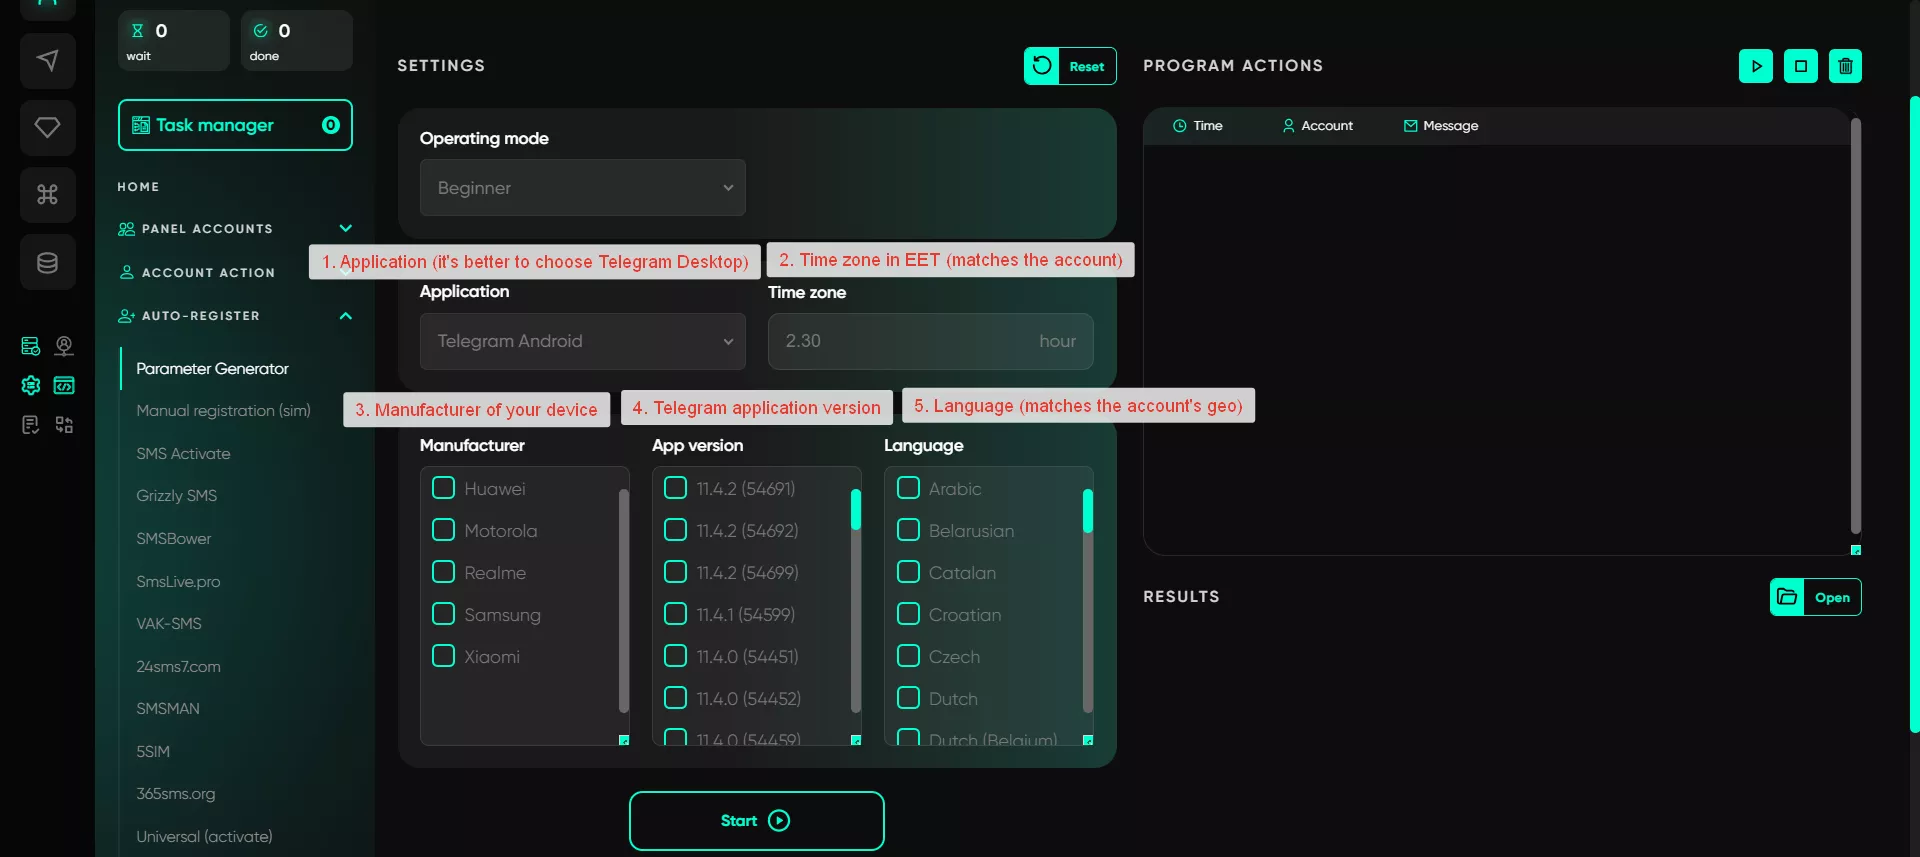Click the play circle icon in Start button
Screen dimensions: 1920x857
click(779, 820)
